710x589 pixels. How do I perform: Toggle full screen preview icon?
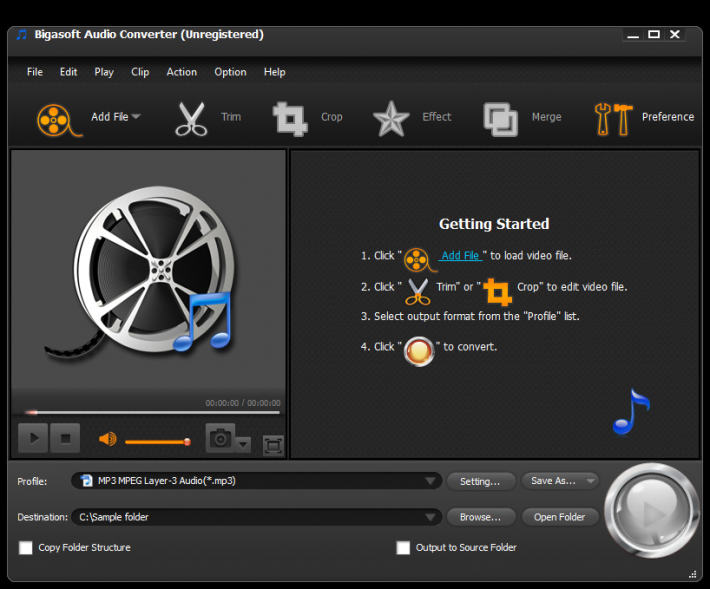click(273, 445)
